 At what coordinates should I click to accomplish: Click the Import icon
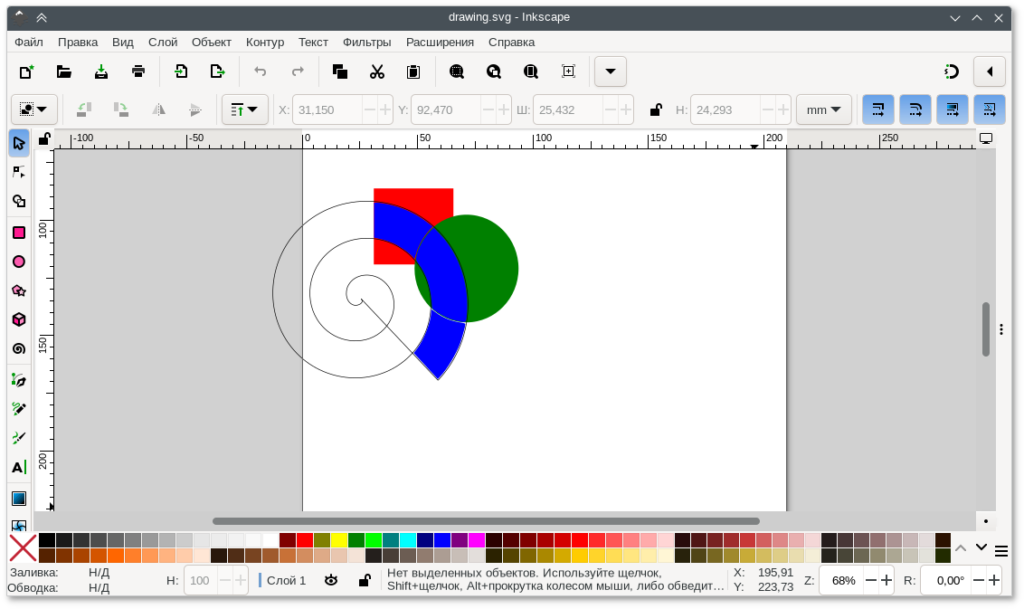[x=181, y=72]
